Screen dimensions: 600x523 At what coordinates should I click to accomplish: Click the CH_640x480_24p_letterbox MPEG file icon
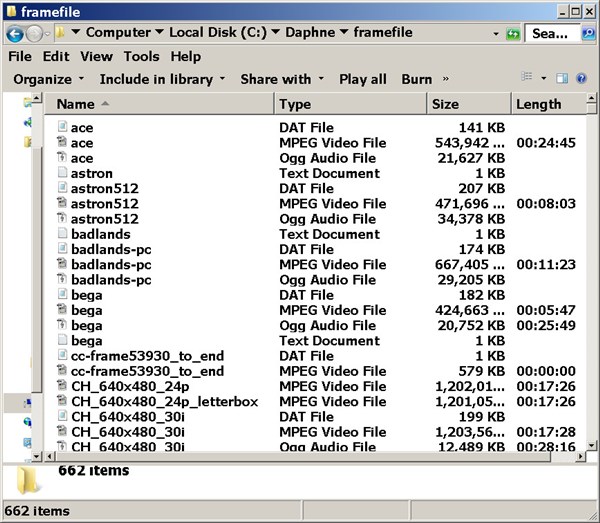(61, 402)
